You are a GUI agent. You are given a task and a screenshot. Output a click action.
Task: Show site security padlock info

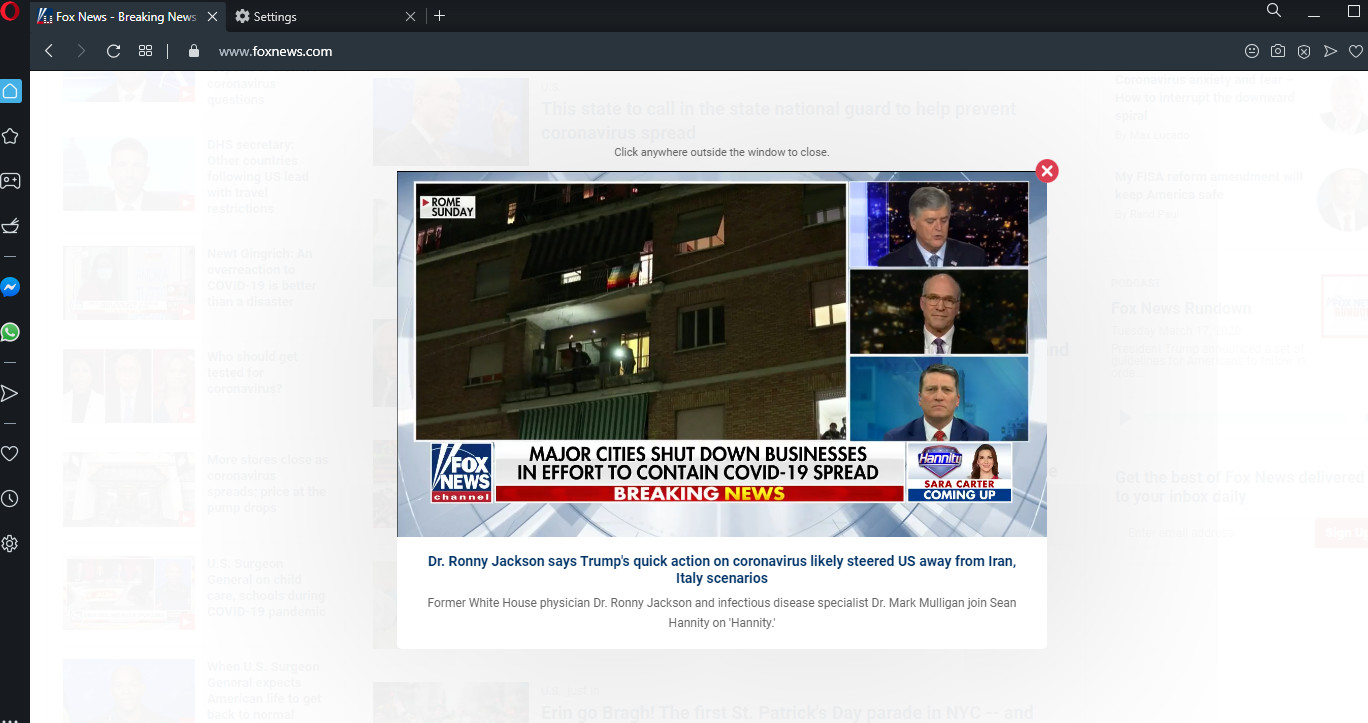tap(194, 51)
